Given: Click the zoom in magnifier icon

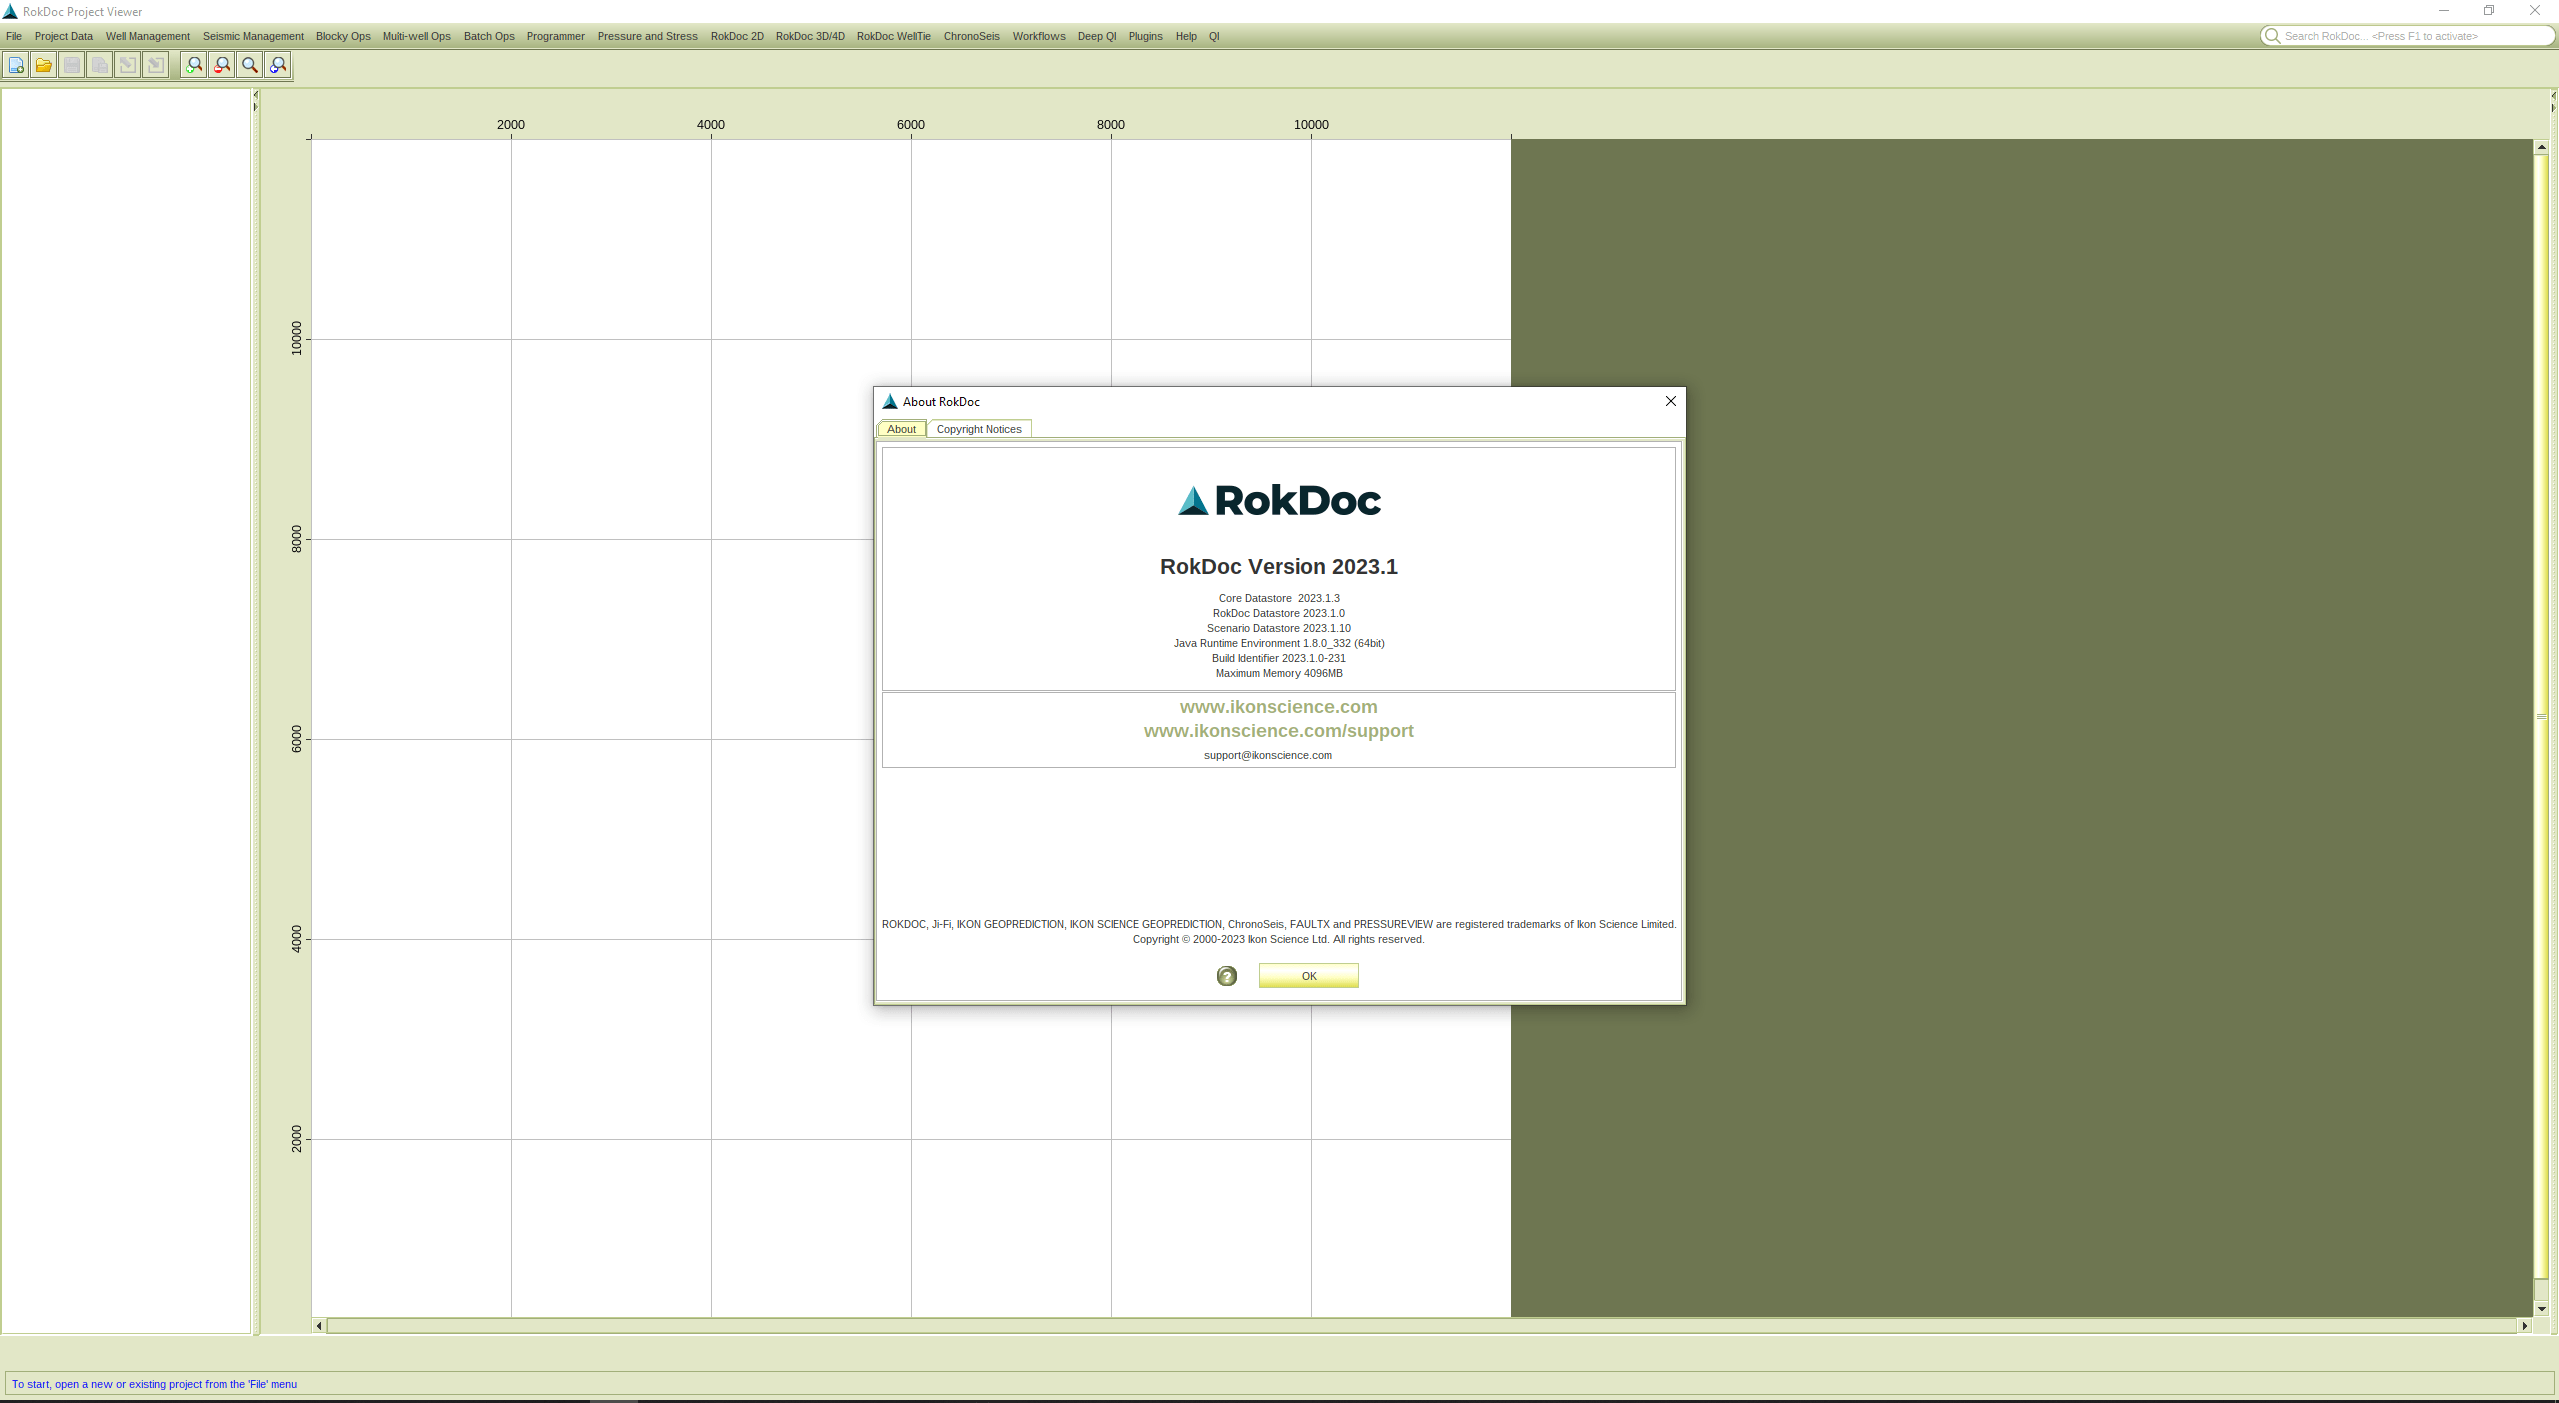Looking at the screenshot, I should click(x=194, y=65).
